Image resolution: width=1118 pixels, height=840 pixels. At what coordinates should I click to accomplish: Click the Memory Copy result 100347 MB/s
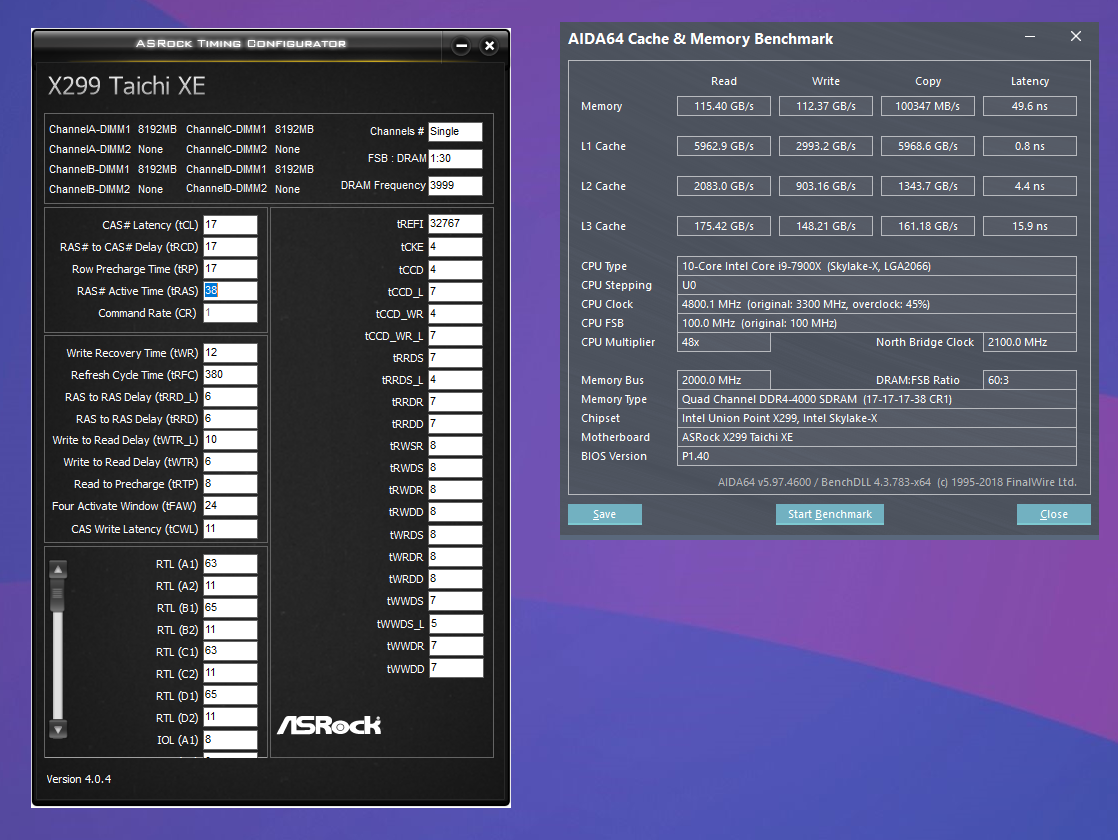pos(928,106)
